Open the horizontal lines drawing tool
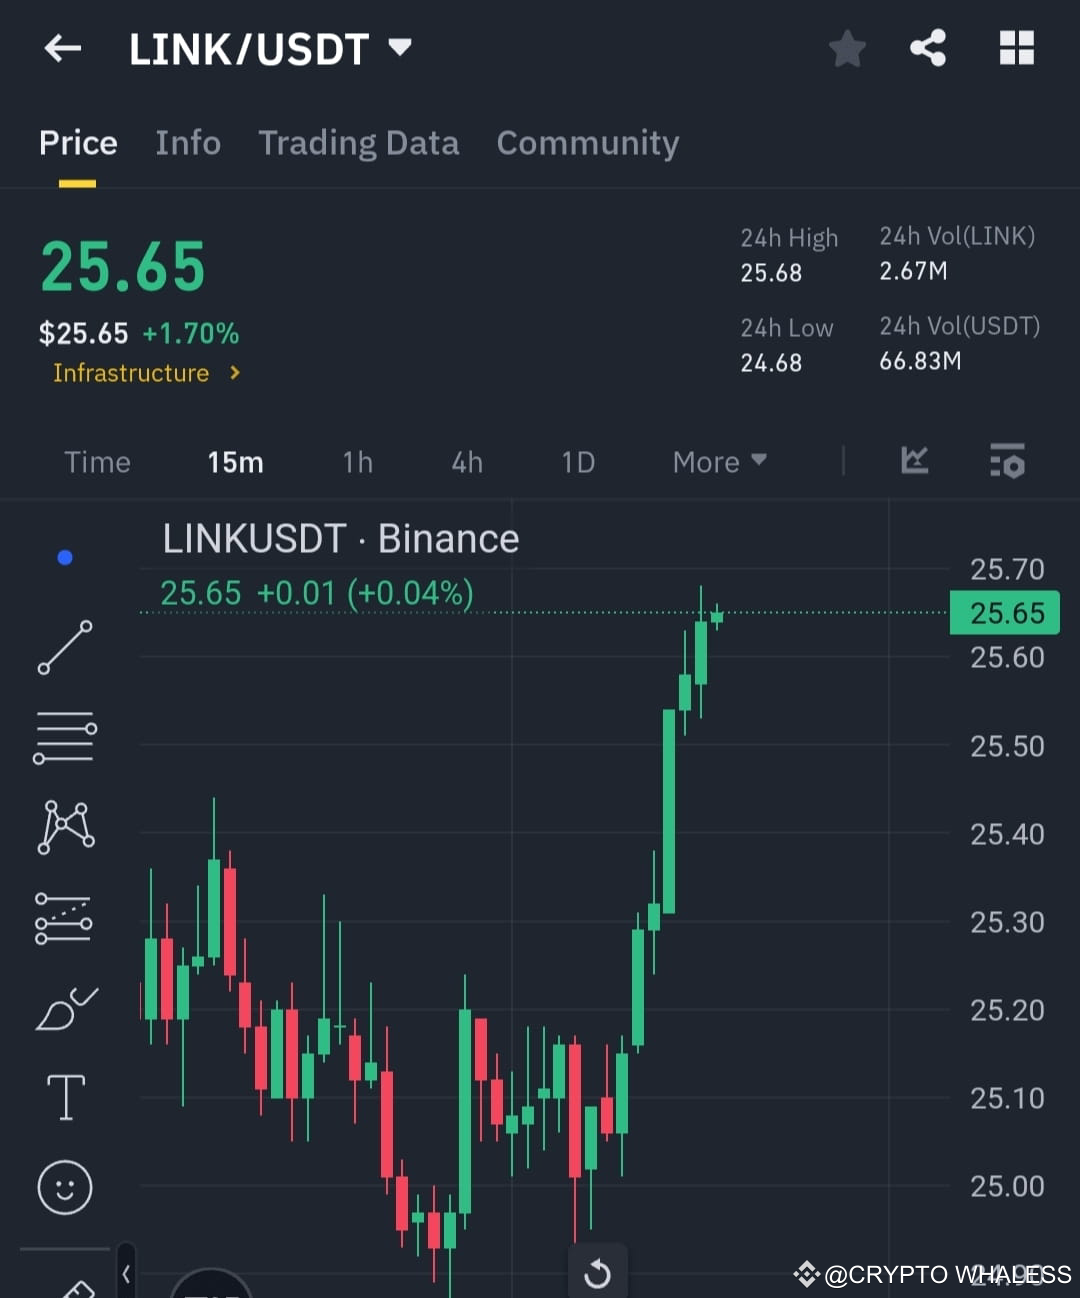The width and height of the screenshot is (1080, 1298). pos(64,737)
